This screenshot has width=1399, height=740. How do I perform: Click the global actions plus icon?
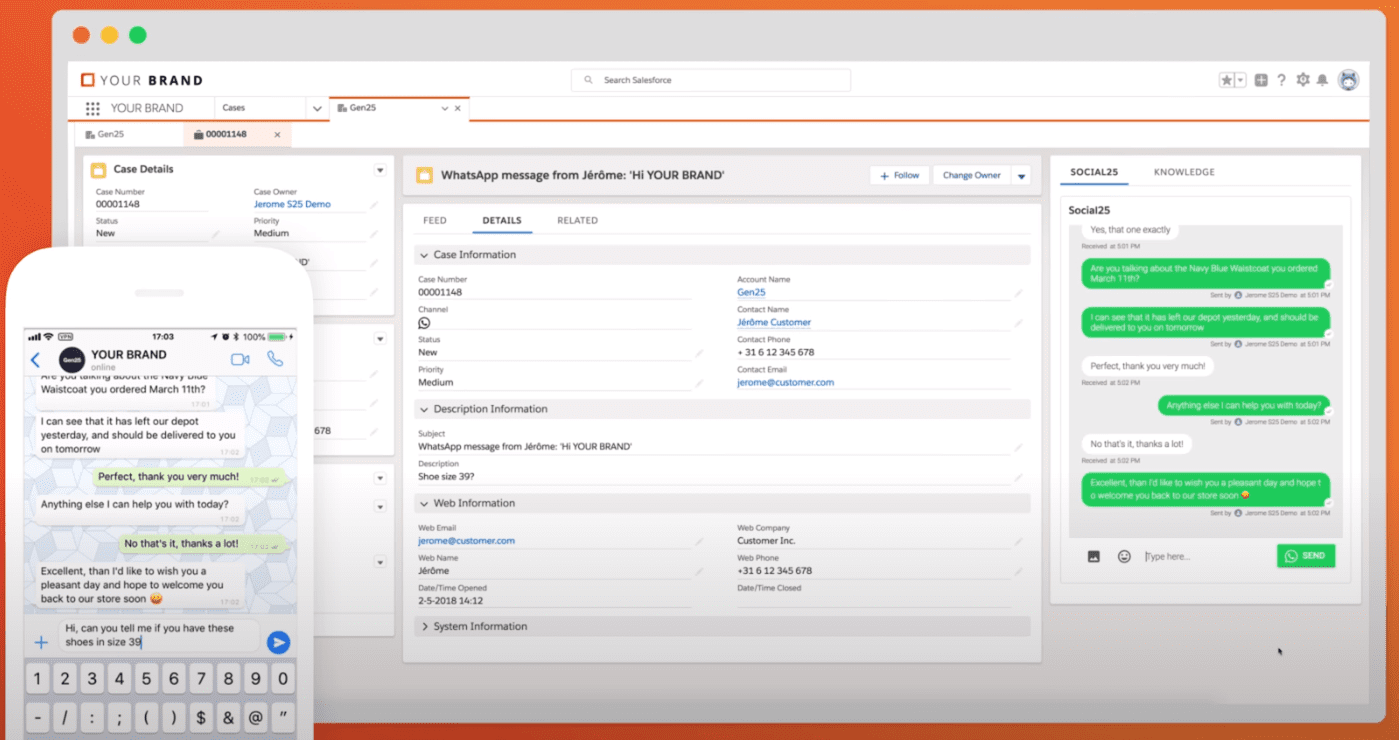click(1261, 80)
